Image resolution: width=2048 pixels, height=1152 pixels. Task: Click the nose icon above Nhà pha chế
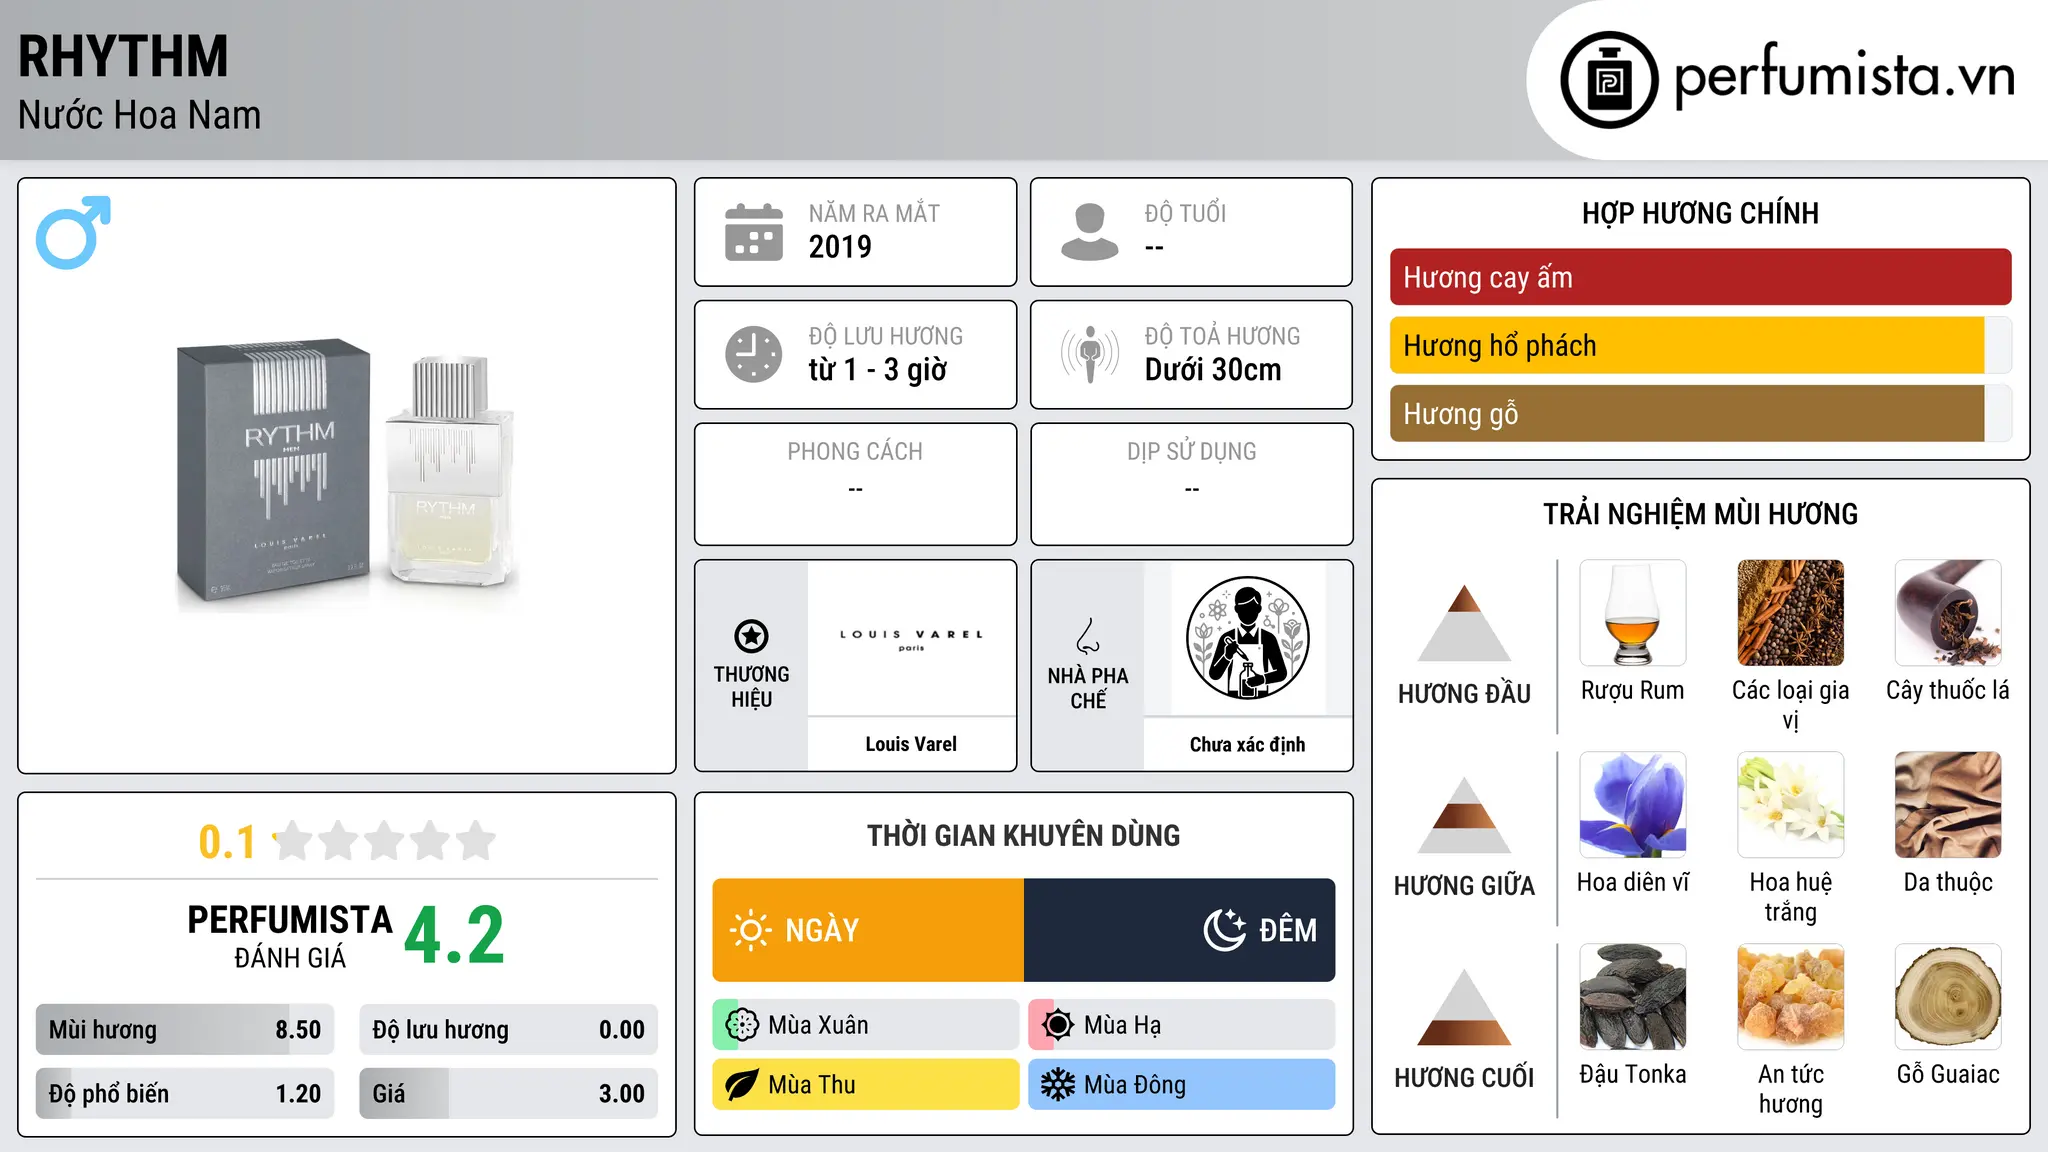tap(1088, 636)
